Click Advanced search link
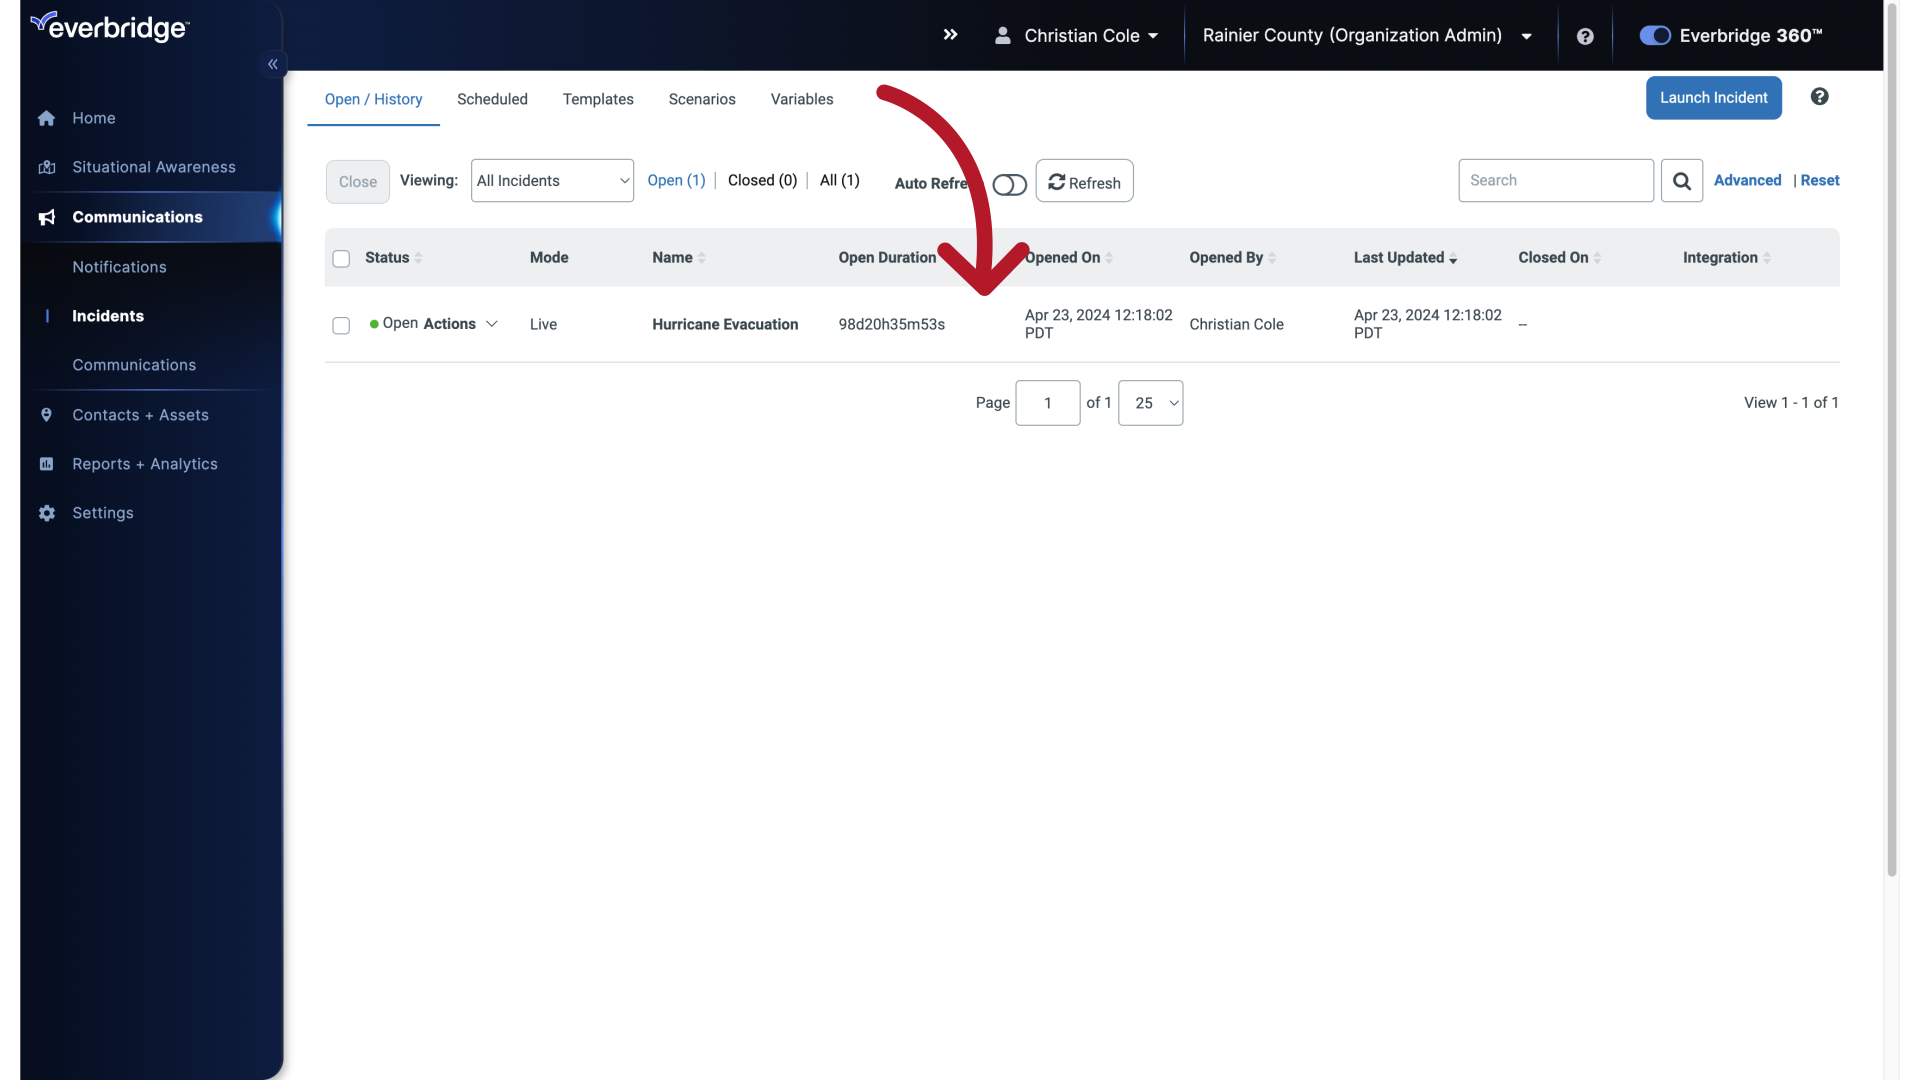Screen dimensions: 1920x1080 (x=1747, y=179)
